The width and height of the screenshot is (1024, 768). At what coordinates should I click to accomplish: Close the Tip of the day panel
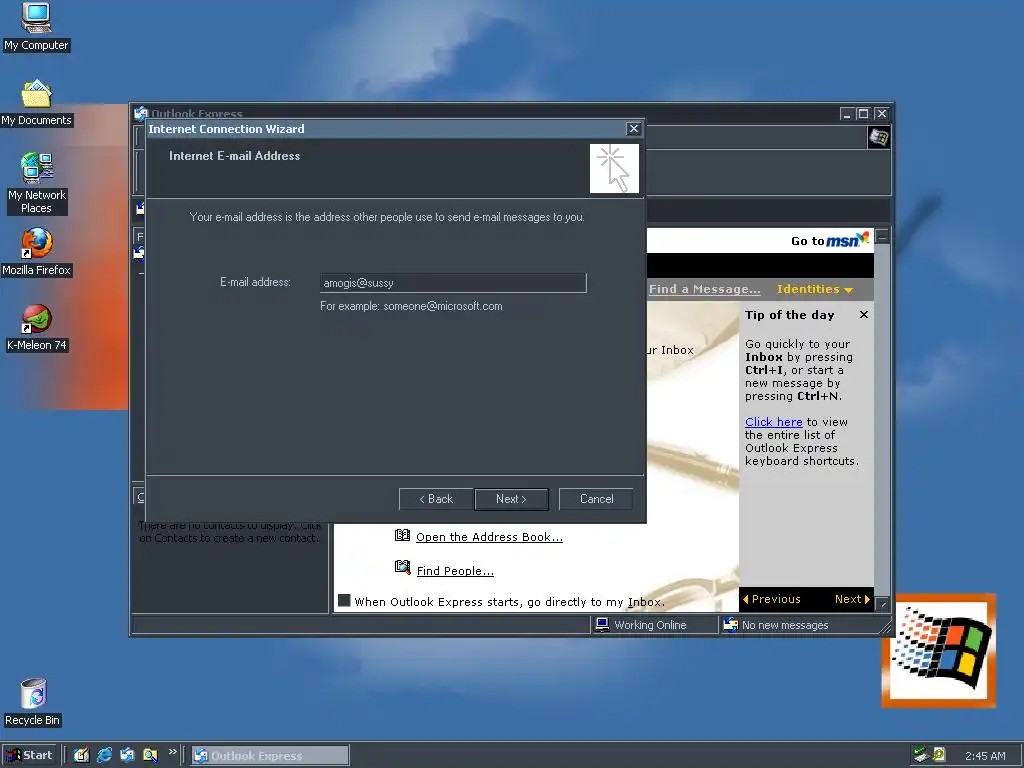pyautogui.click(x=863, y=315)
